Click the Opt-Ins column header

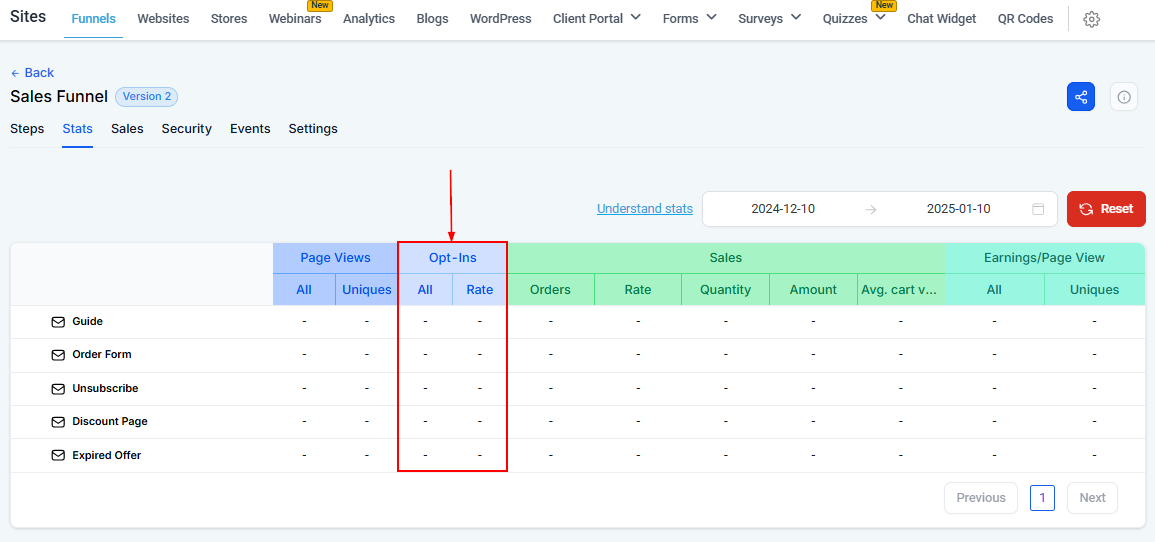pos(453,258)
